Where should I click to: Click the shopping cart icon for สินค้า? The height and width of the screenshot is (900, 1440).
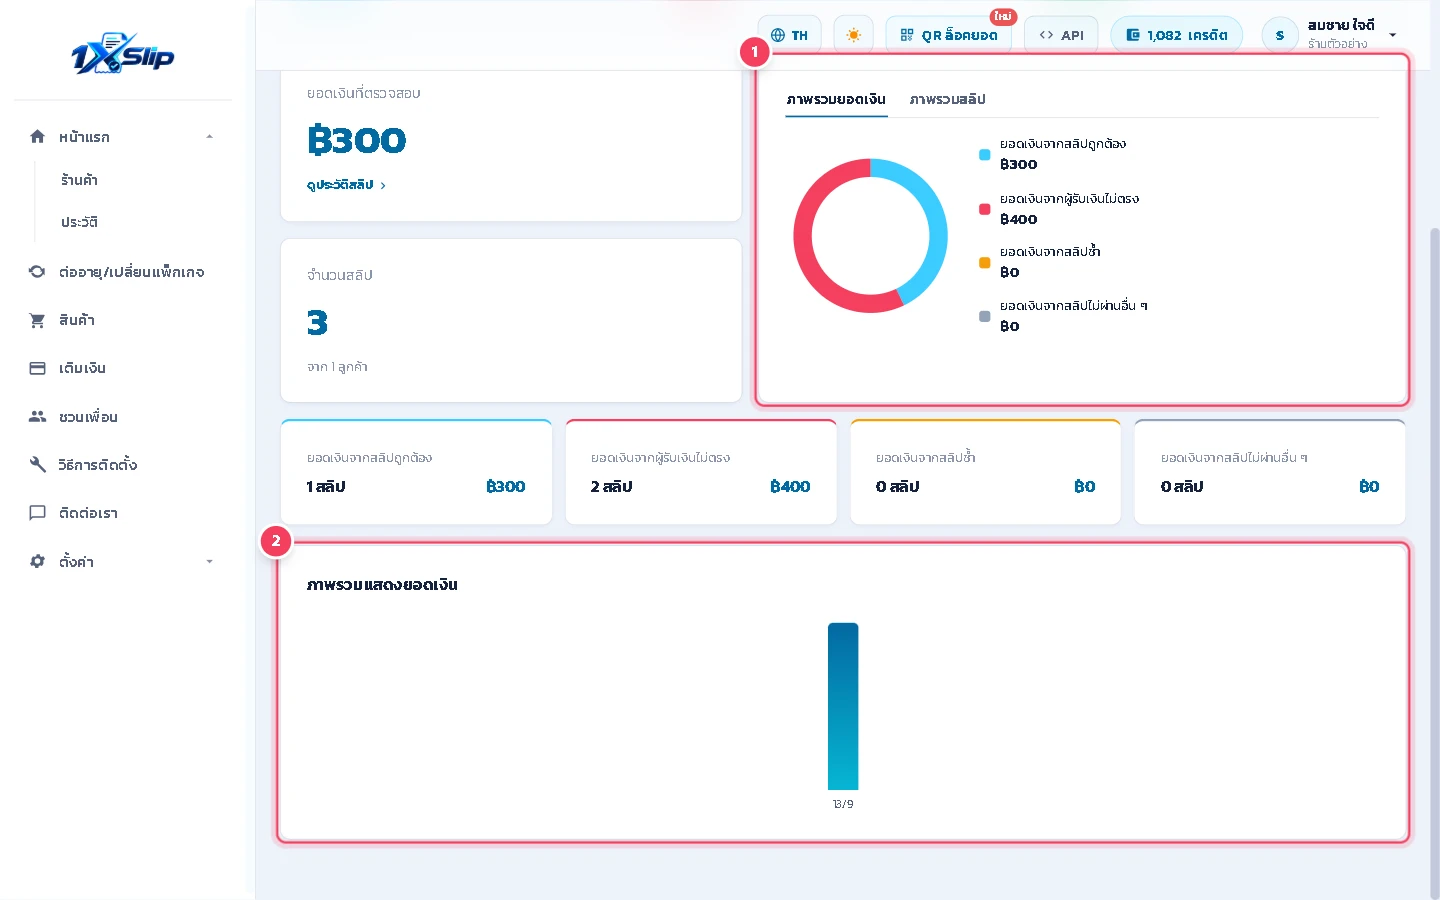click(37, 320)
